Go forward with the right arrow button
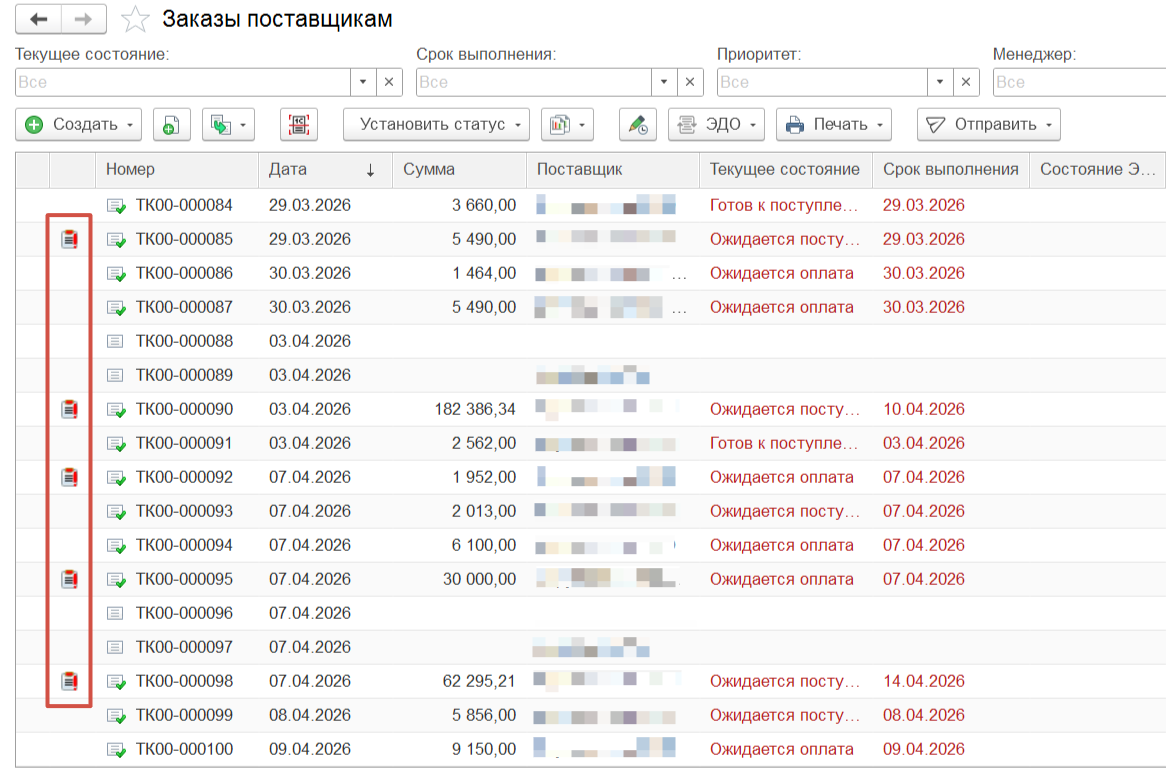This screenshot has height=771, width=1166. (x=83, y=19)
